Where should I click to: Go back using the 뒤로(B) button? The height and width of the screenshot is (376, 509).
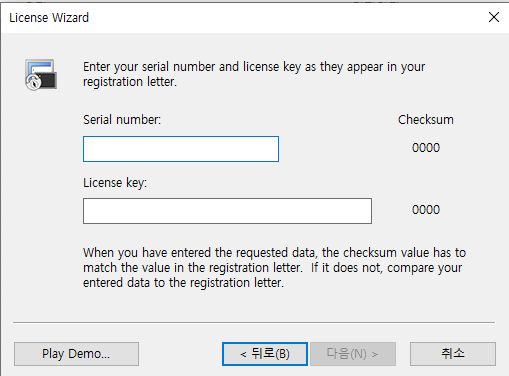[x=265, y=354]
